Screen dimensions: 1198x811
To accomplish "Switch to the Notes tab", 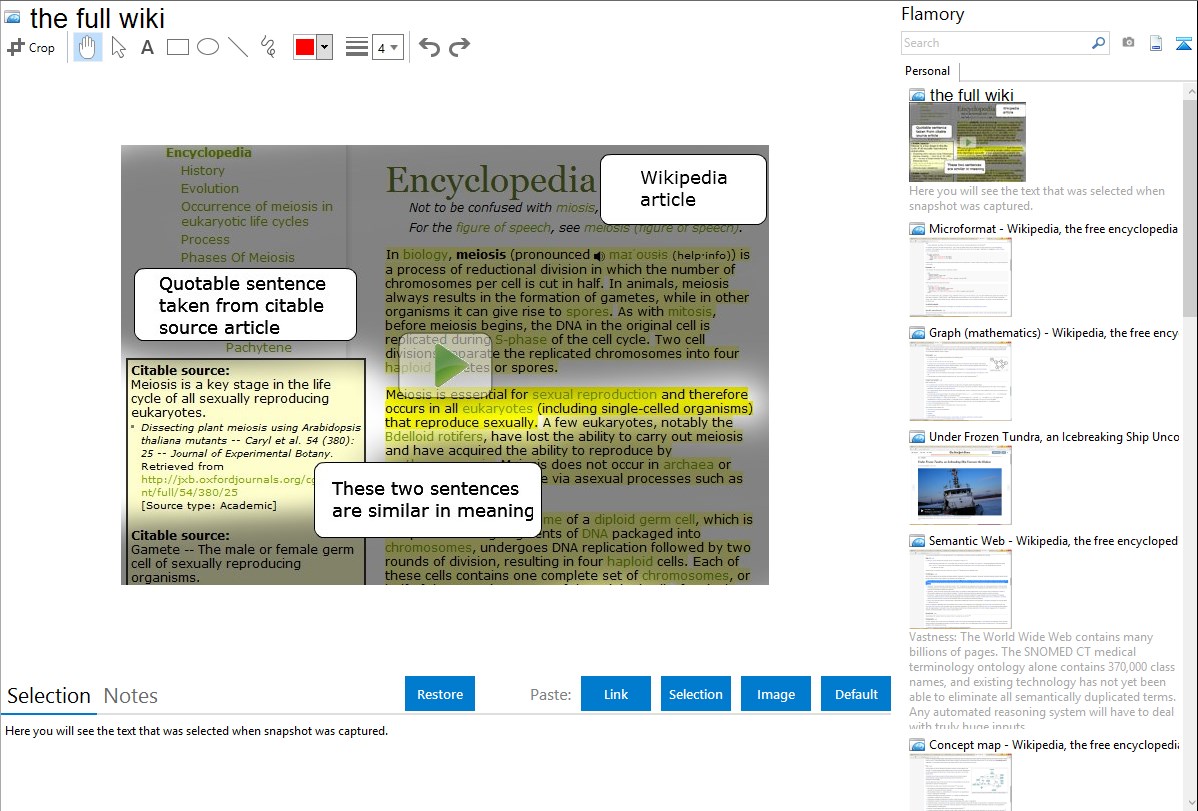I will pyautogui.click(x=131, y=696).
